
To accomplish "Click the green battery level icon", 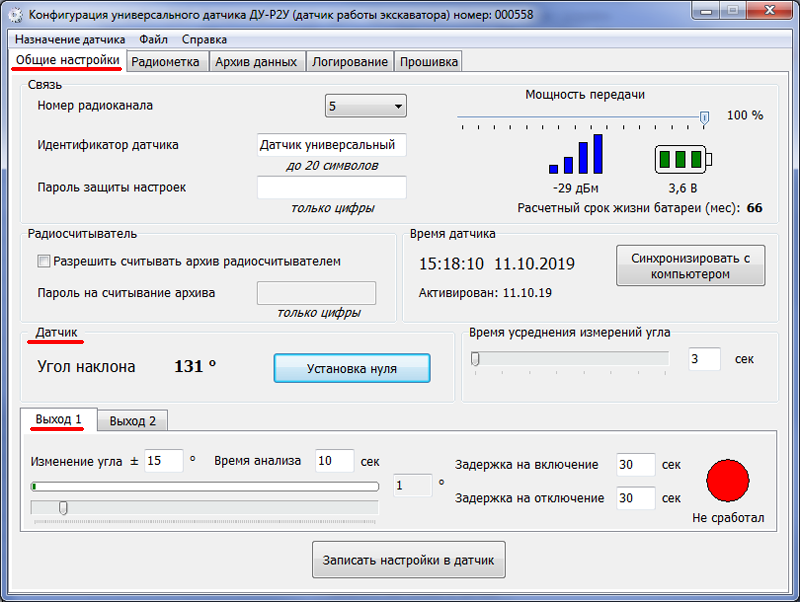I will coord(683,160).
